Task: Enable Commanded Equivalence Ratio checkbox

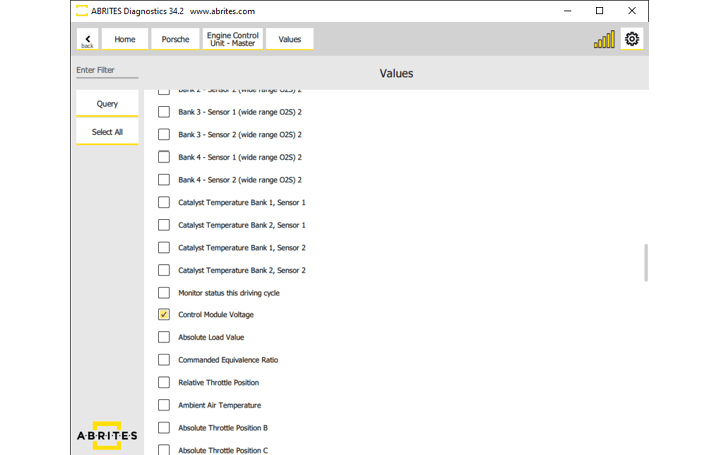Action: coord(164,360)
